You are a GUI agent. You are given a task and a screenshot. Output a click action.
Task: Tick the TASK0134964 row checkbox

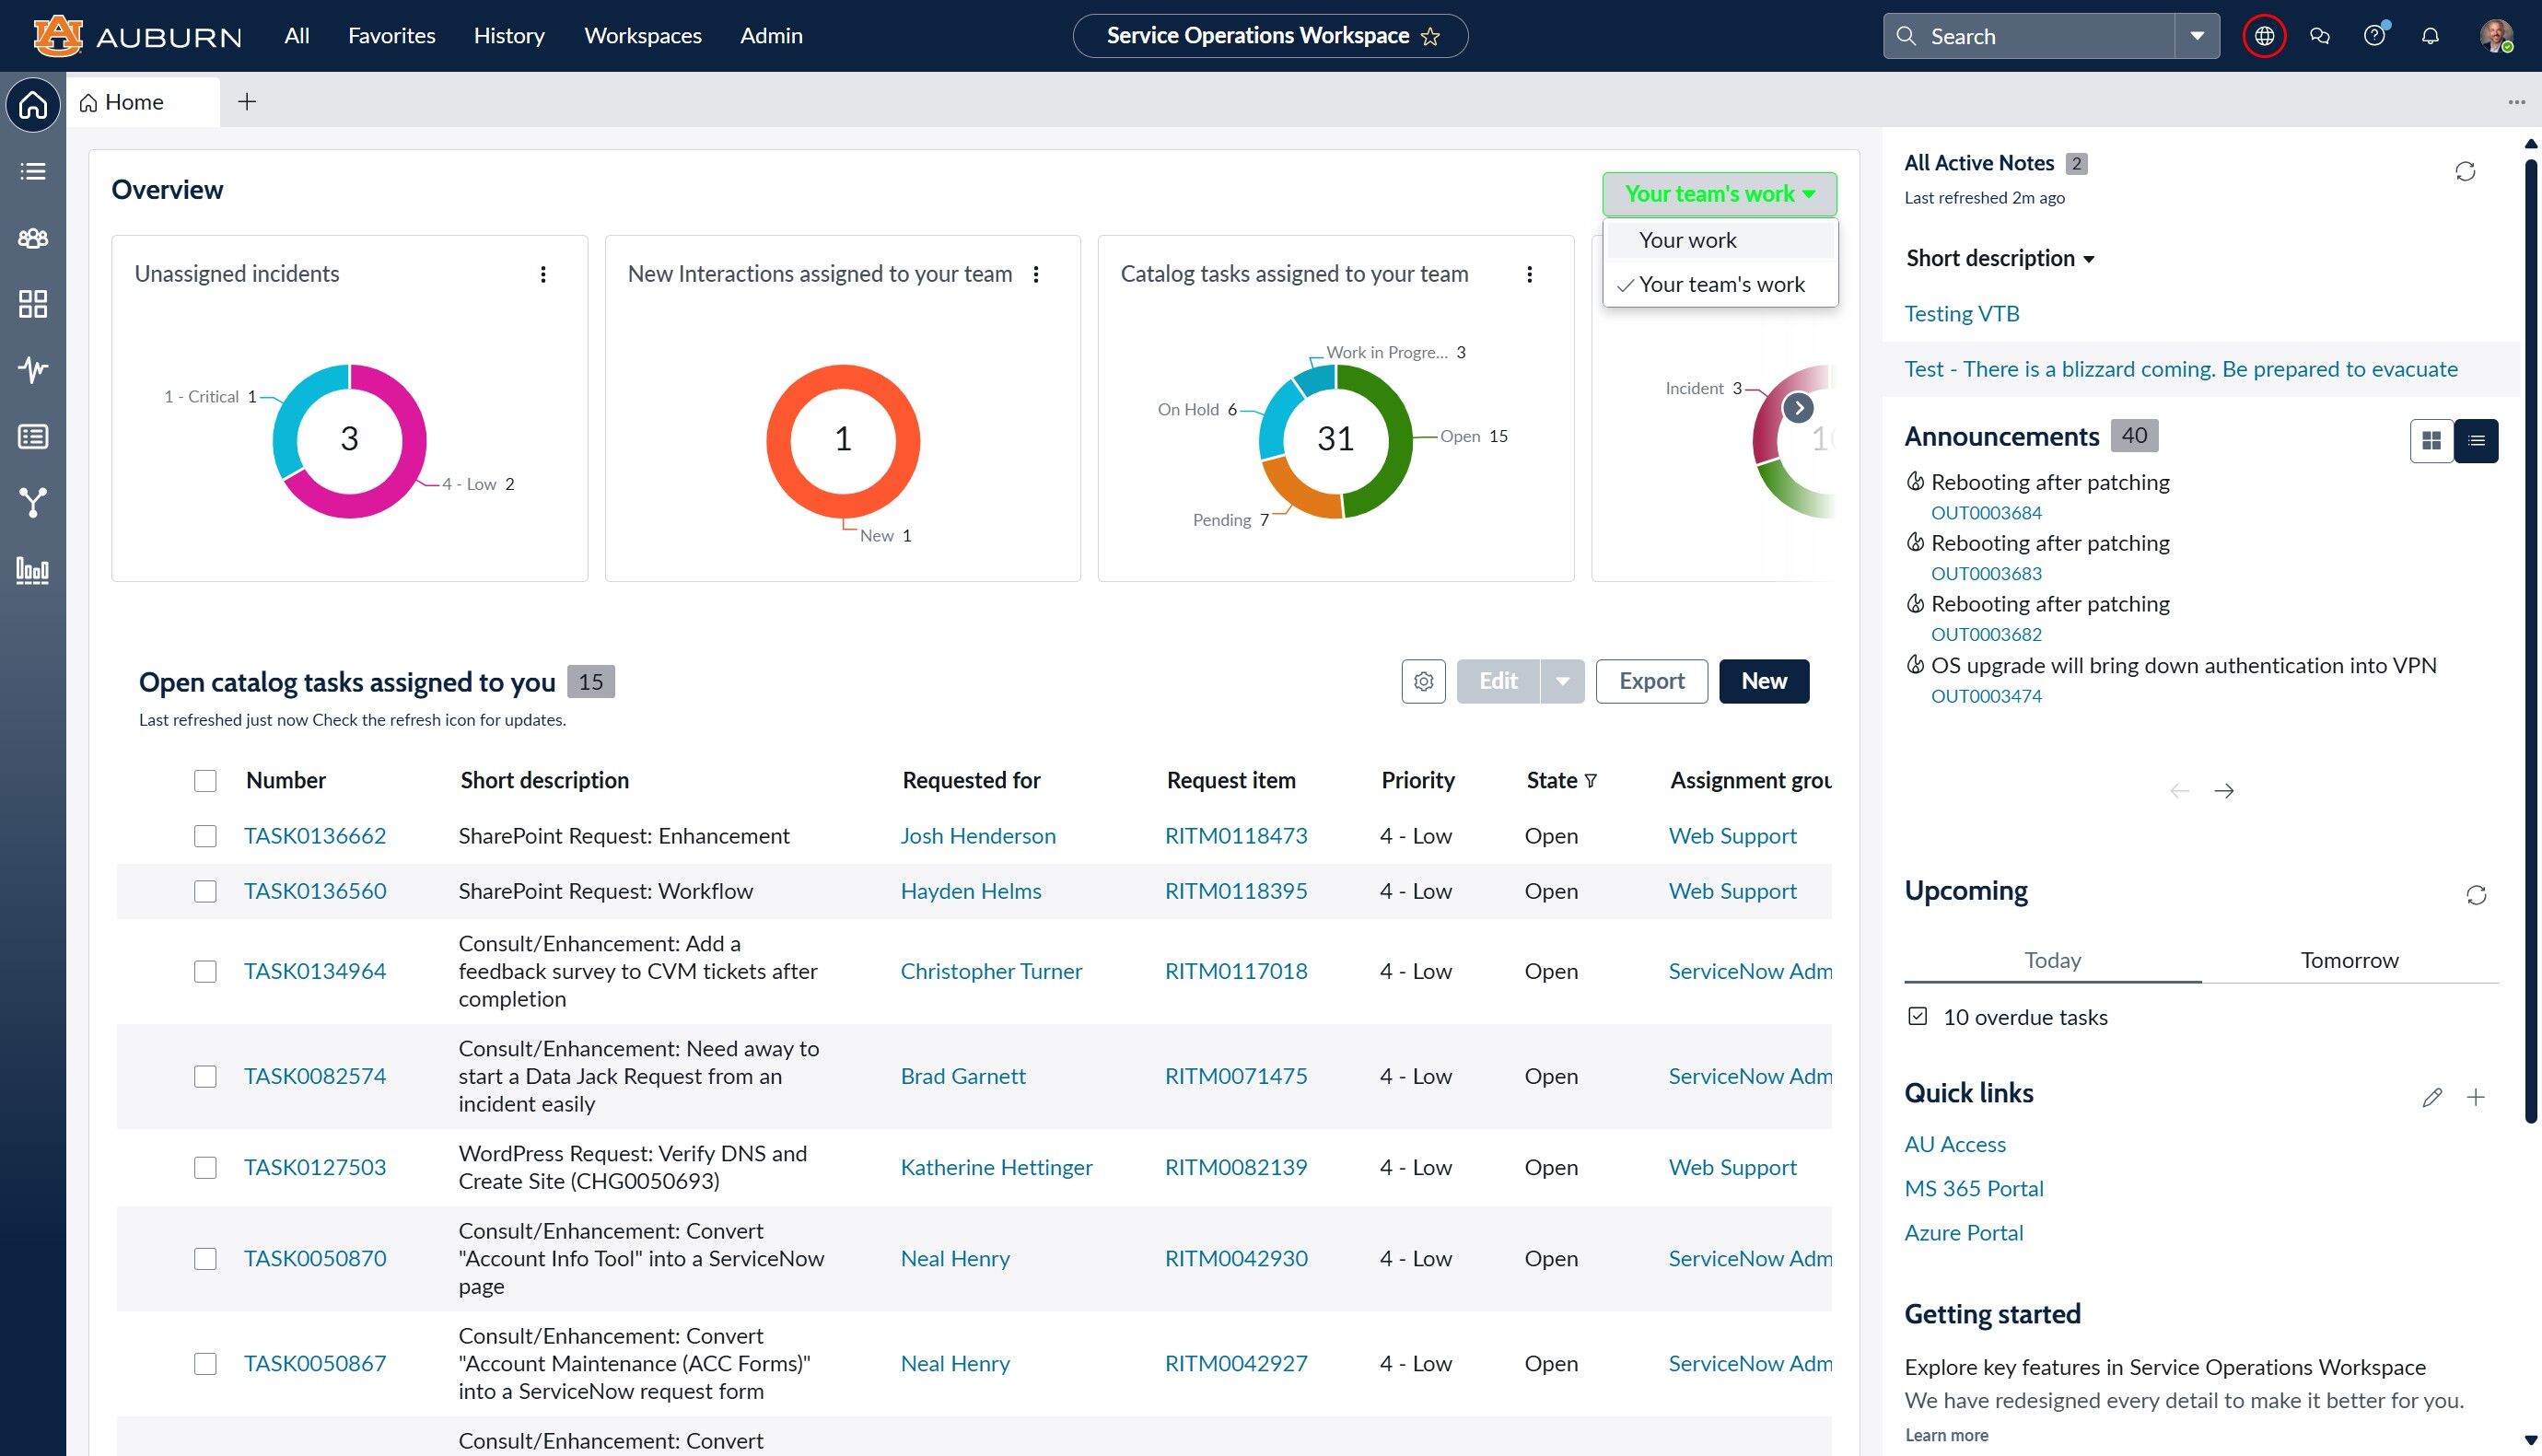pos(205,971)
